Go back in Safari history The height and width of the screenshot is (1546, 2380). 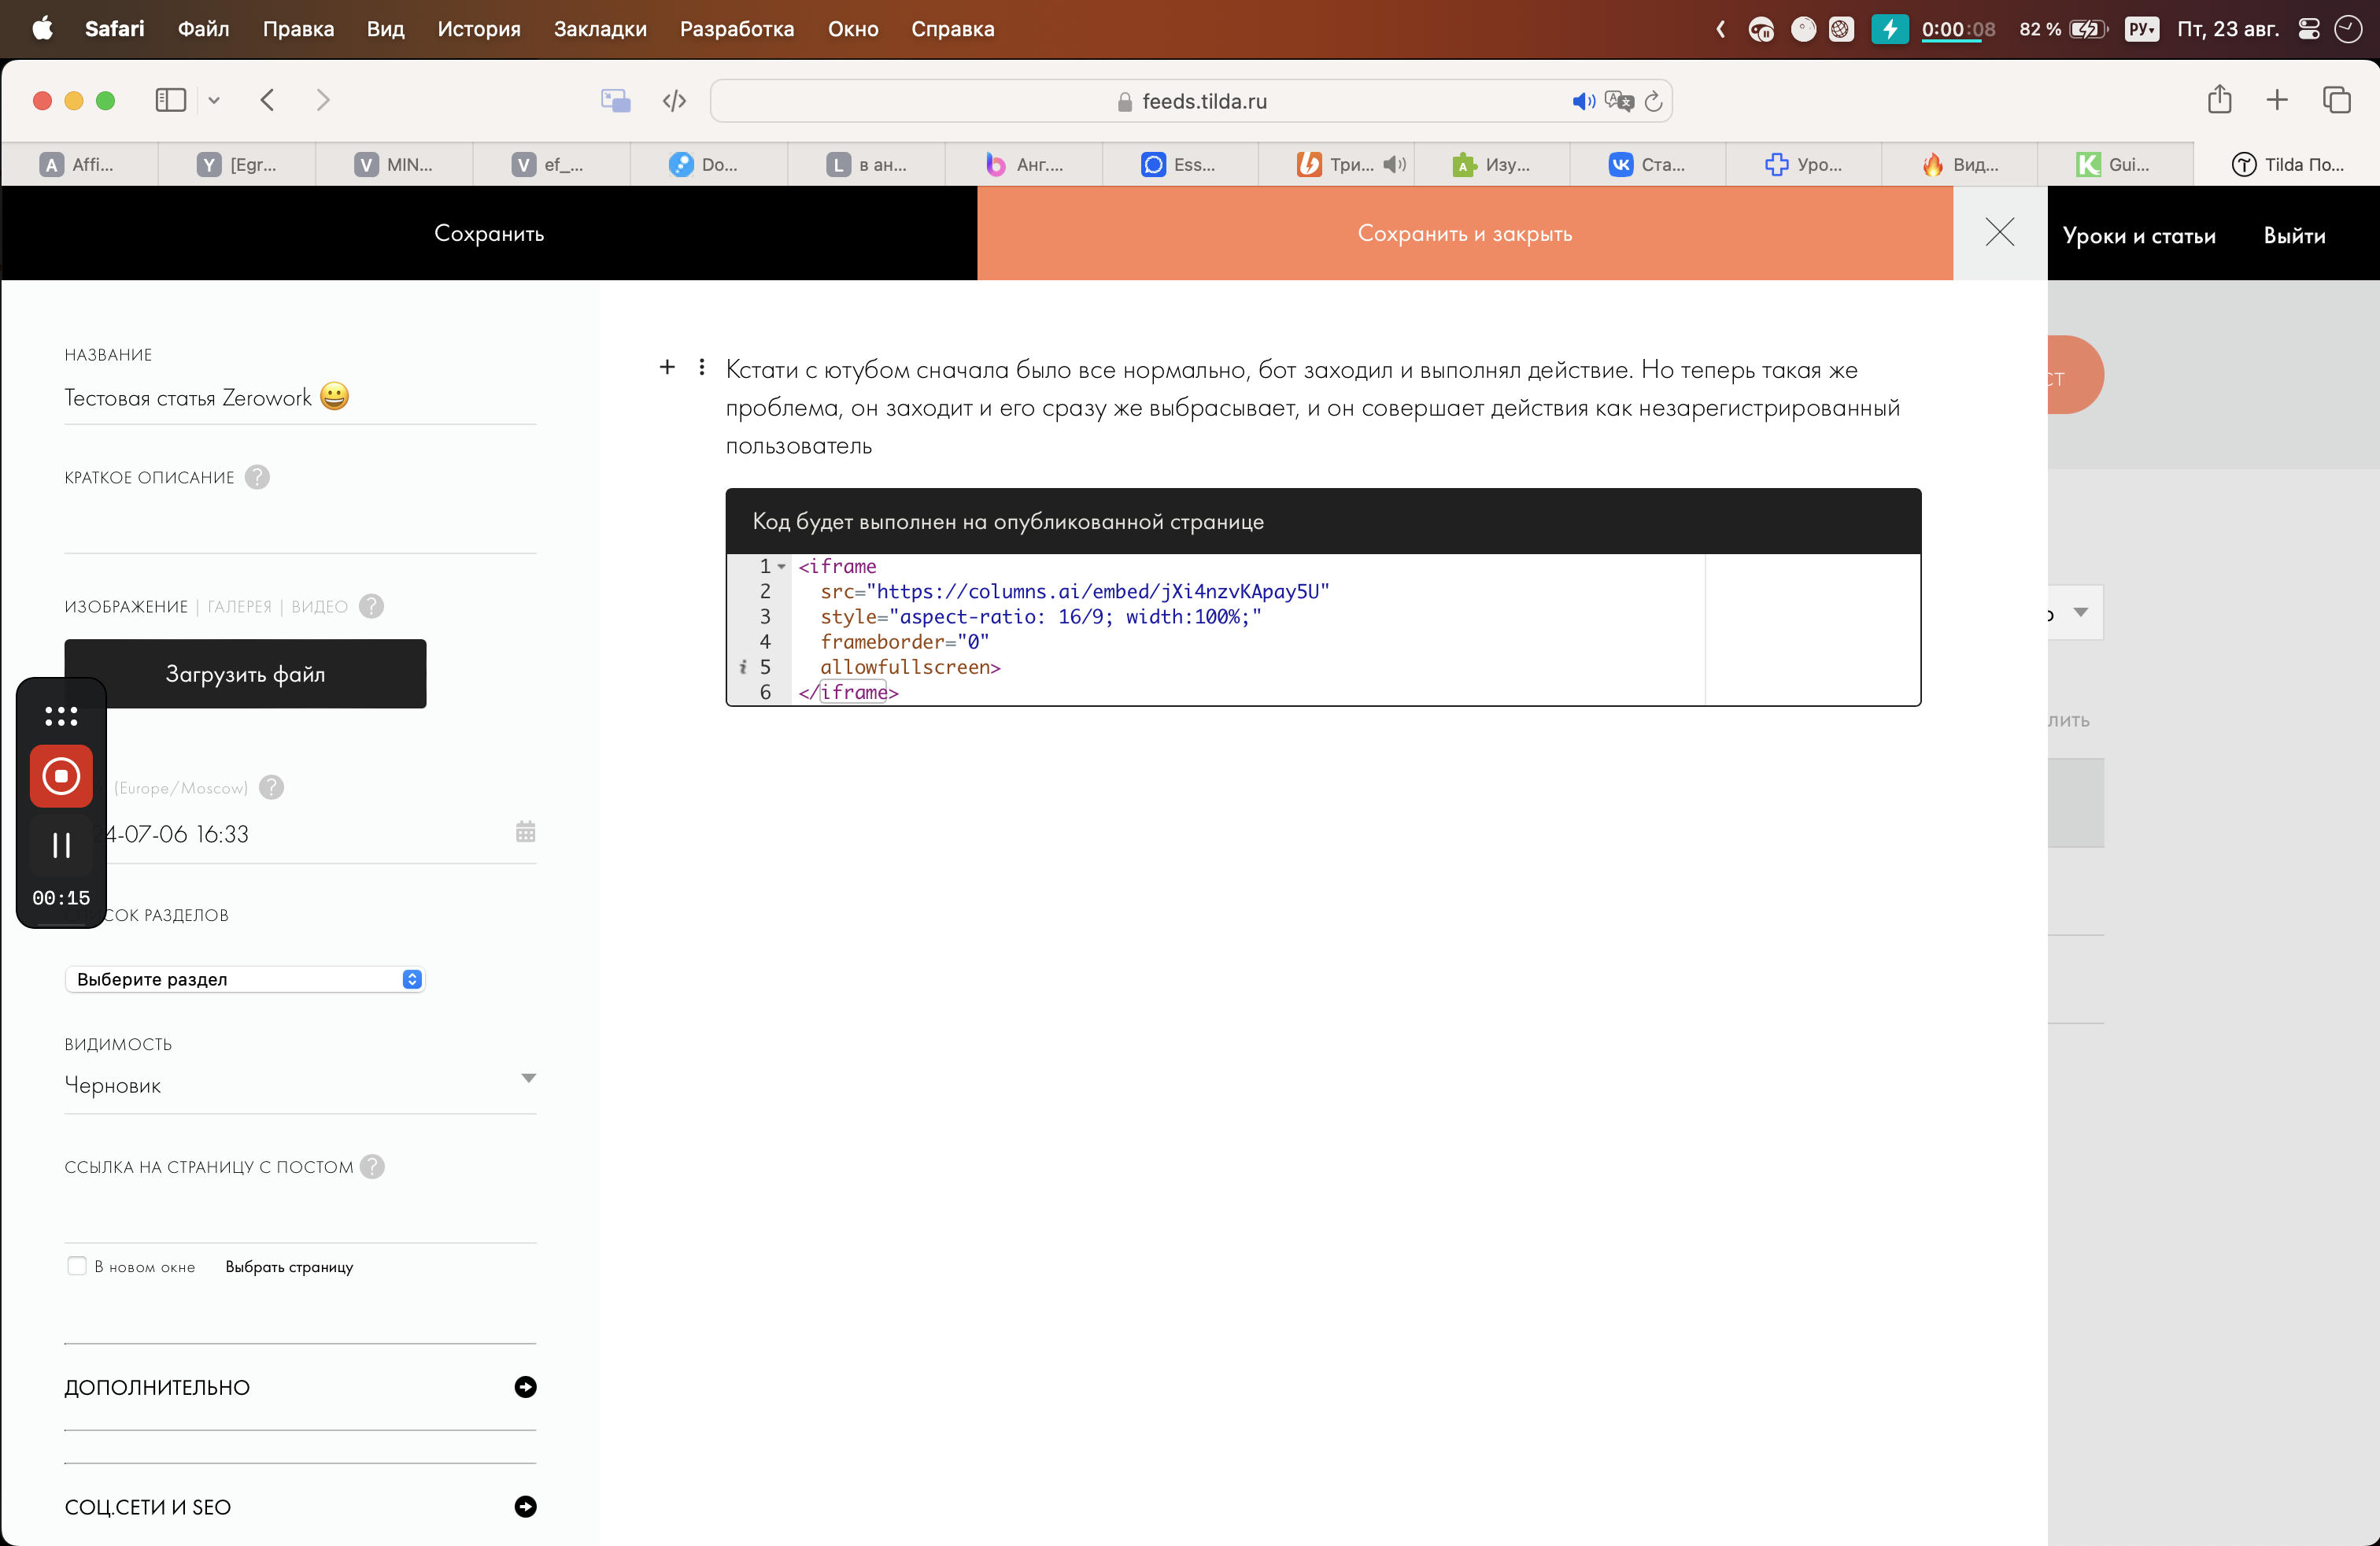(267, 100)
